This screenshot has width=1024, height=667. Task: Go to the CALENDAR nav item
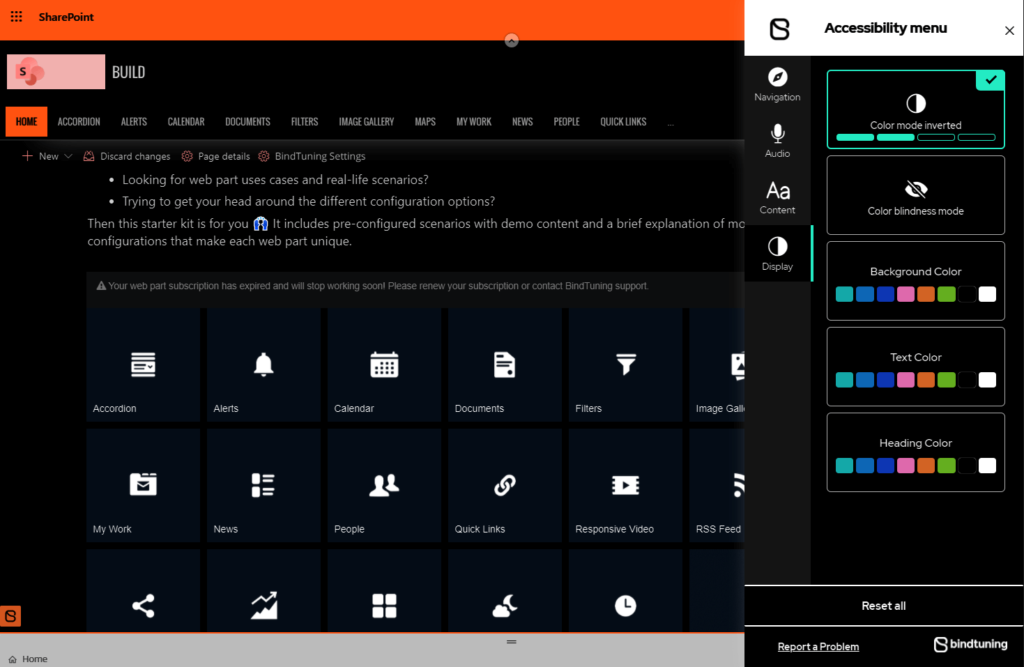[x=186, y=122]
